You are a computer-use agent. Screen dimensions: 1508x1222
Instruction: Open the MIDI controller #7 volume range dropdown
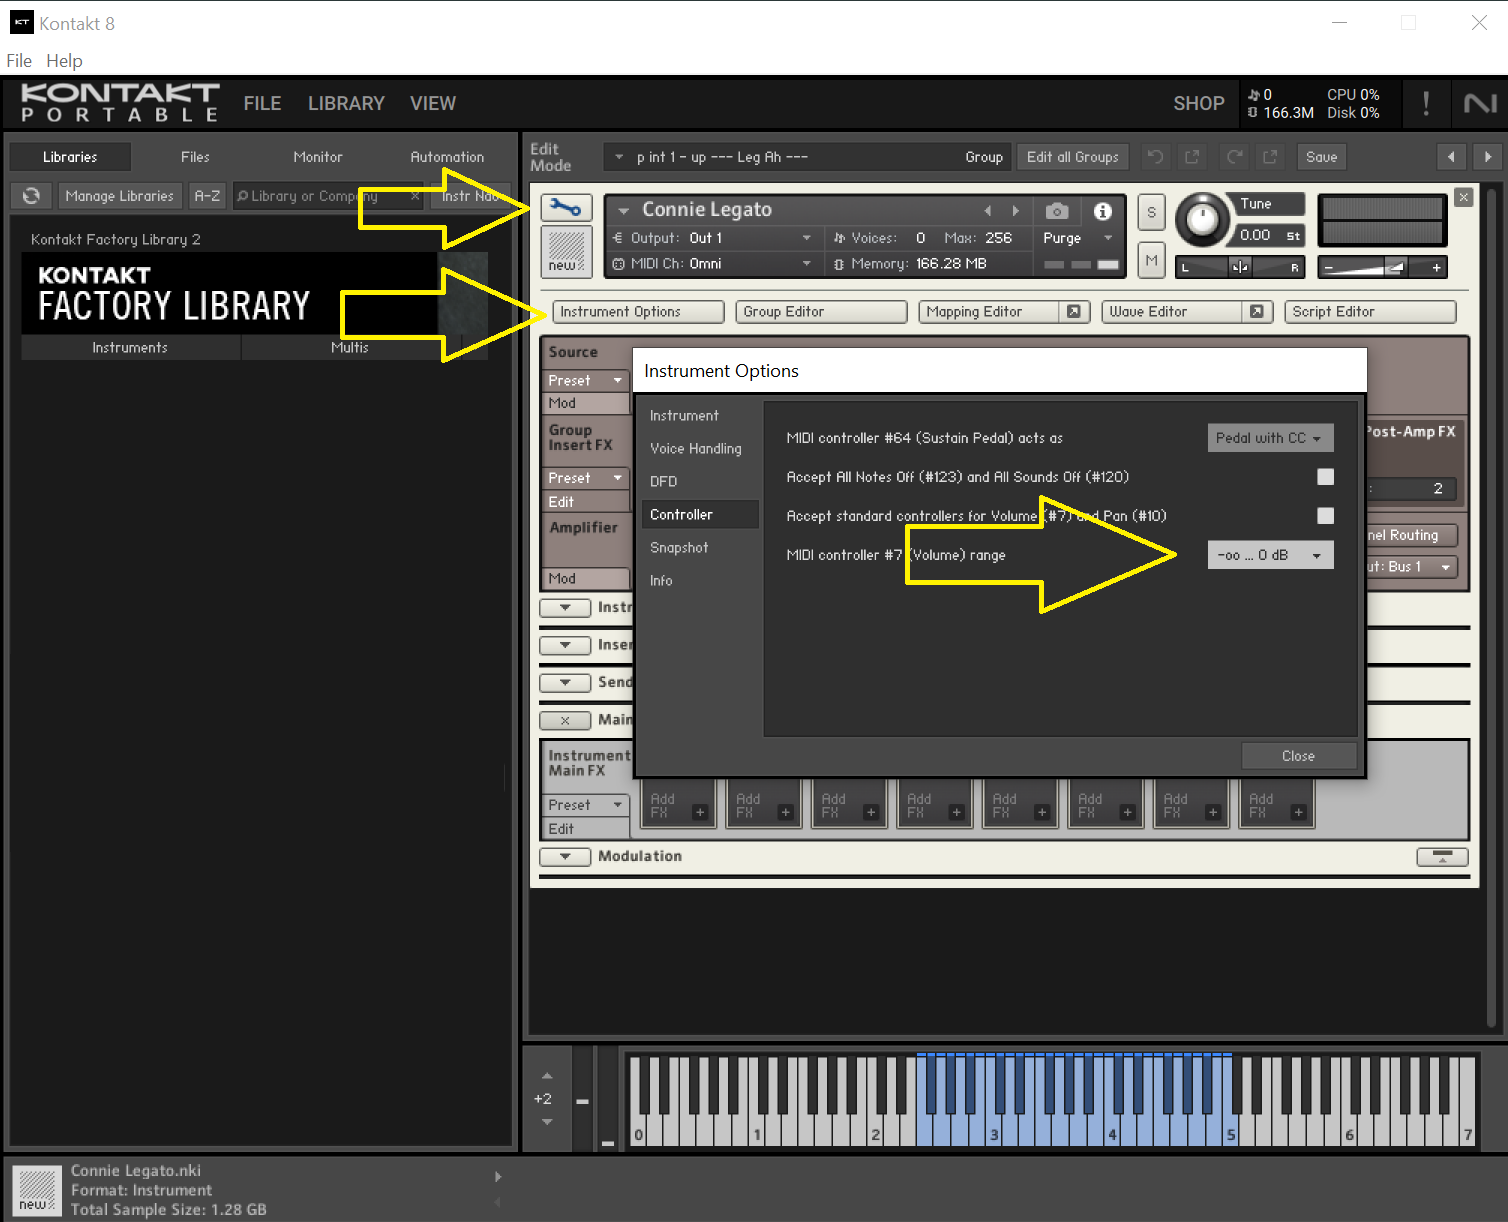pyautogui.click(x=1270, y=555)
